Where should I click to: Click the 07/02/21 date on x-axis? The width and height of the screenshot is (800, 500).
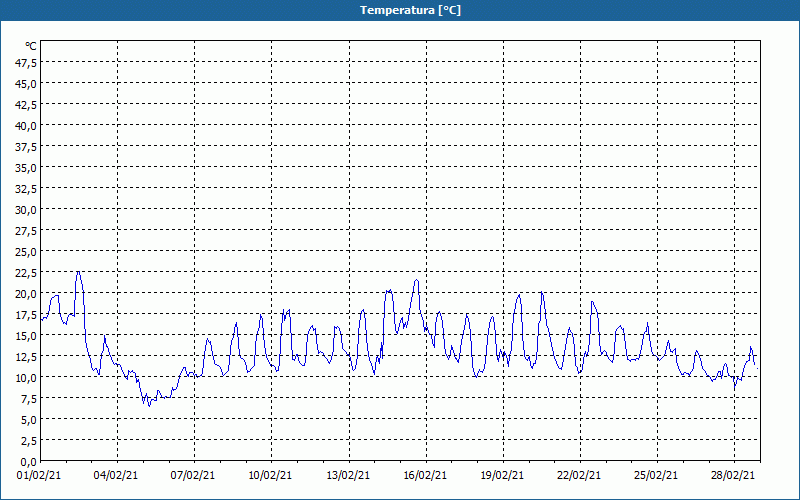194,476
